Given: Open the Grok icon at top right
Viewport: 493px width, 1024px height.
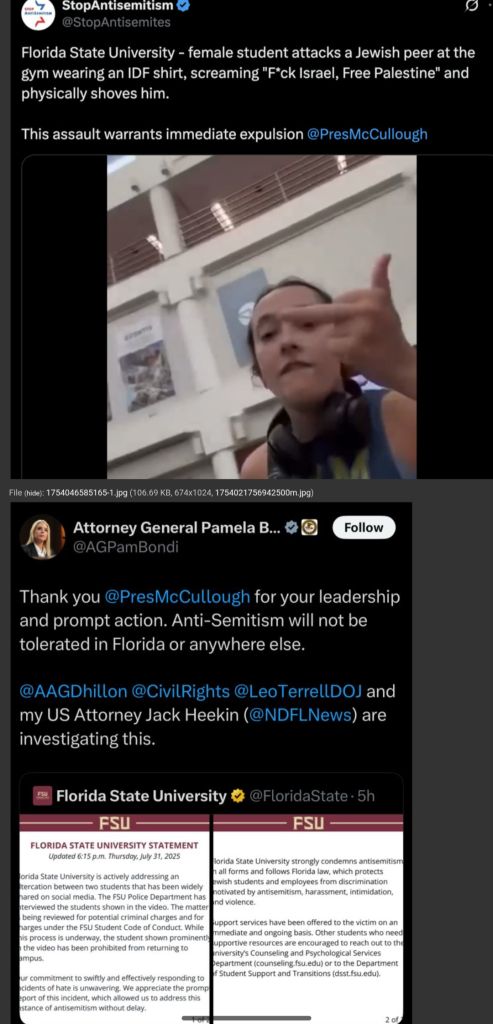Looking at the screenshot, I should (469, 7).
